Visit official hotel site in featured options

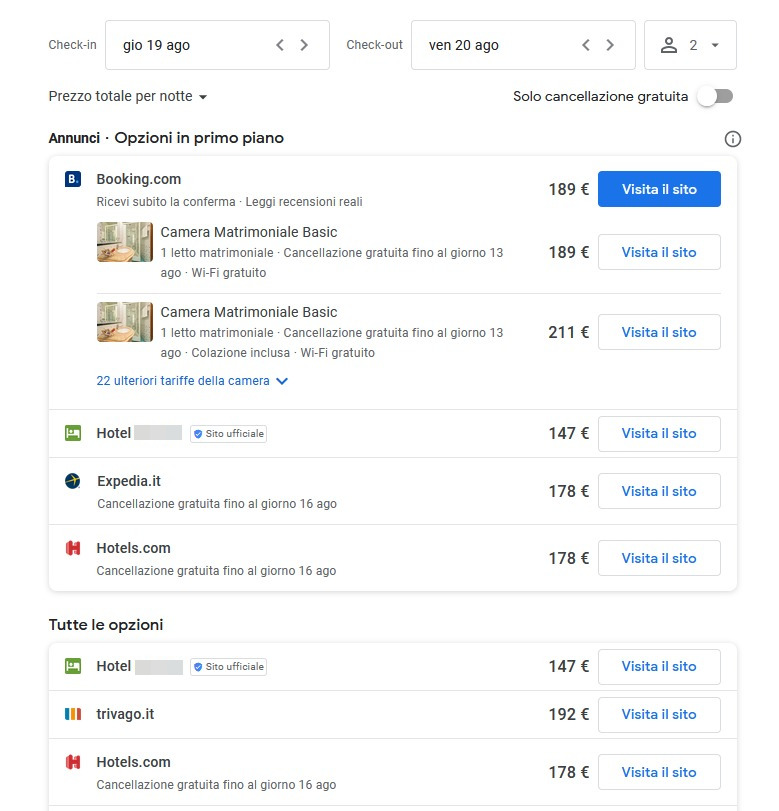(x=659, y=433)
